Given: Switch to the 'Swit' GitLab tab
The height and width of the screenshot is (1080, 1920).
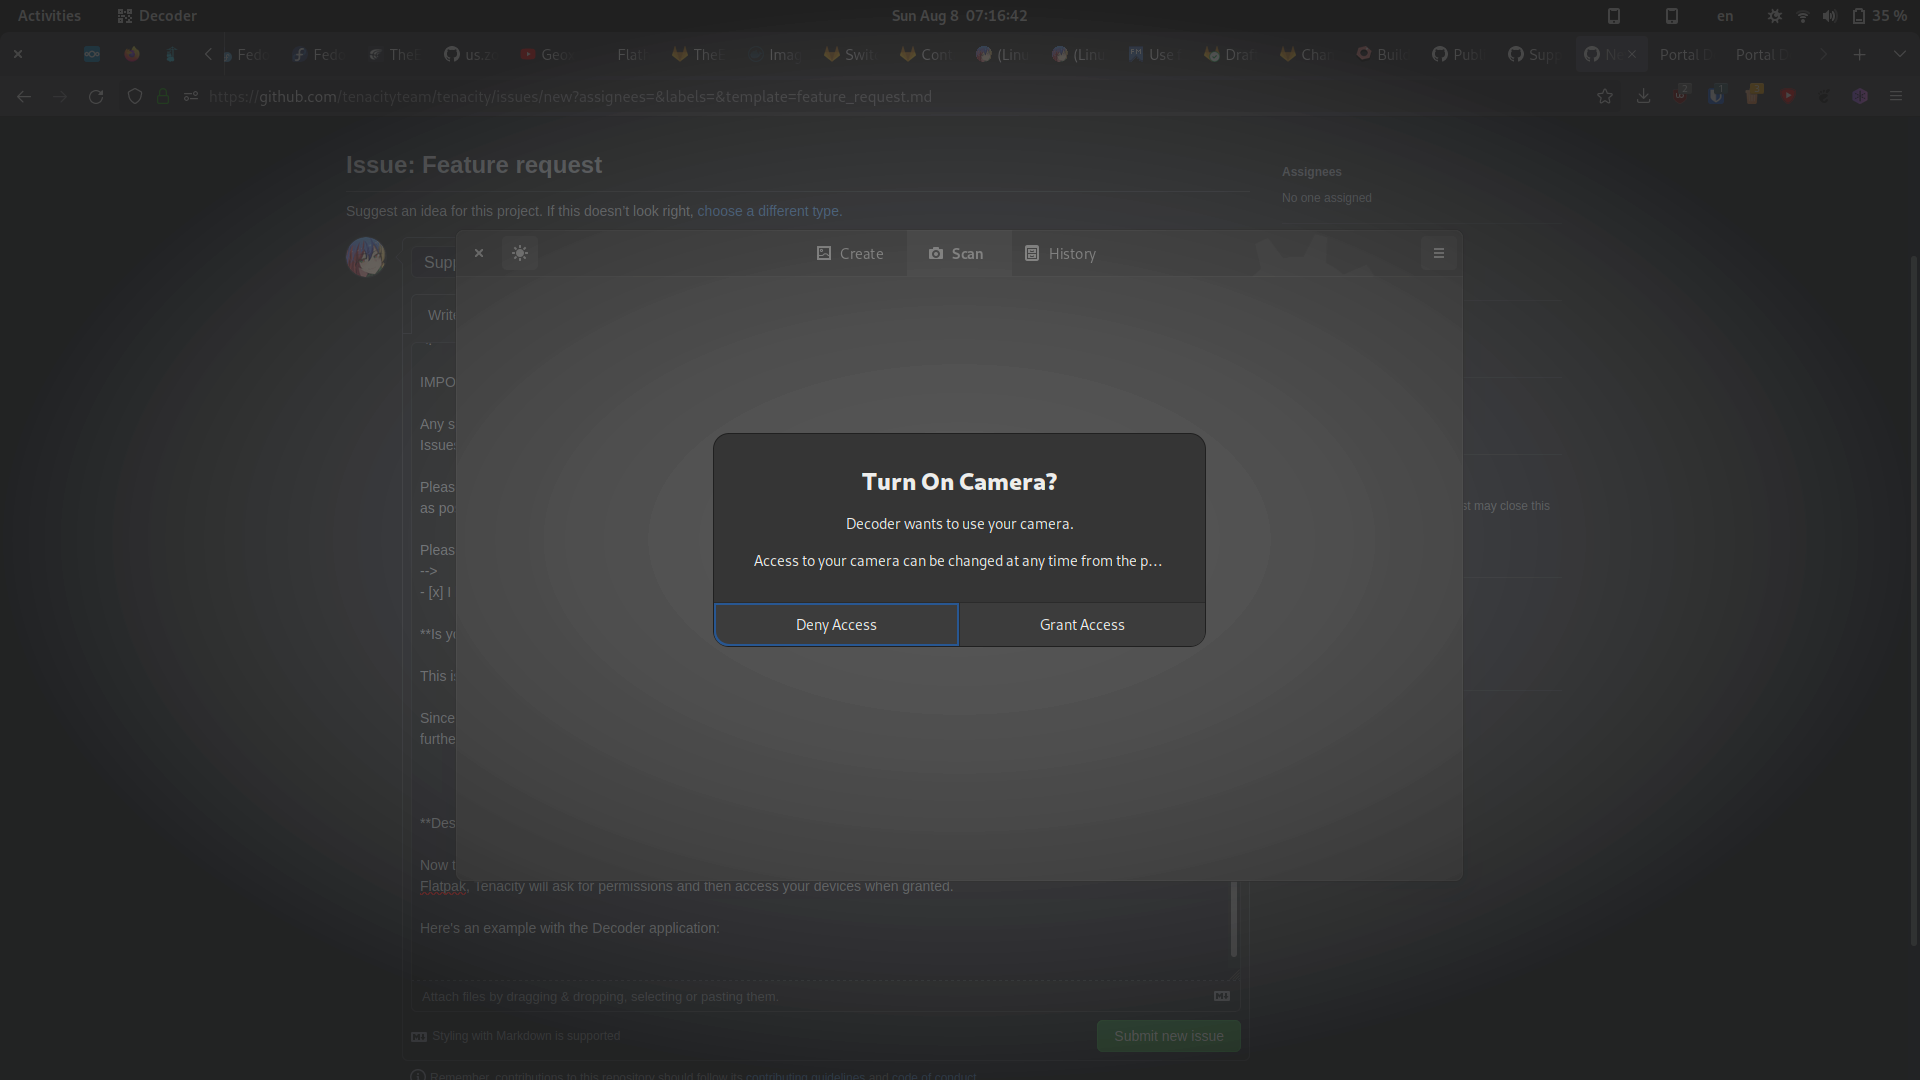Looking at the screenshot, I should pyautogui.click(x=851, y=55).
